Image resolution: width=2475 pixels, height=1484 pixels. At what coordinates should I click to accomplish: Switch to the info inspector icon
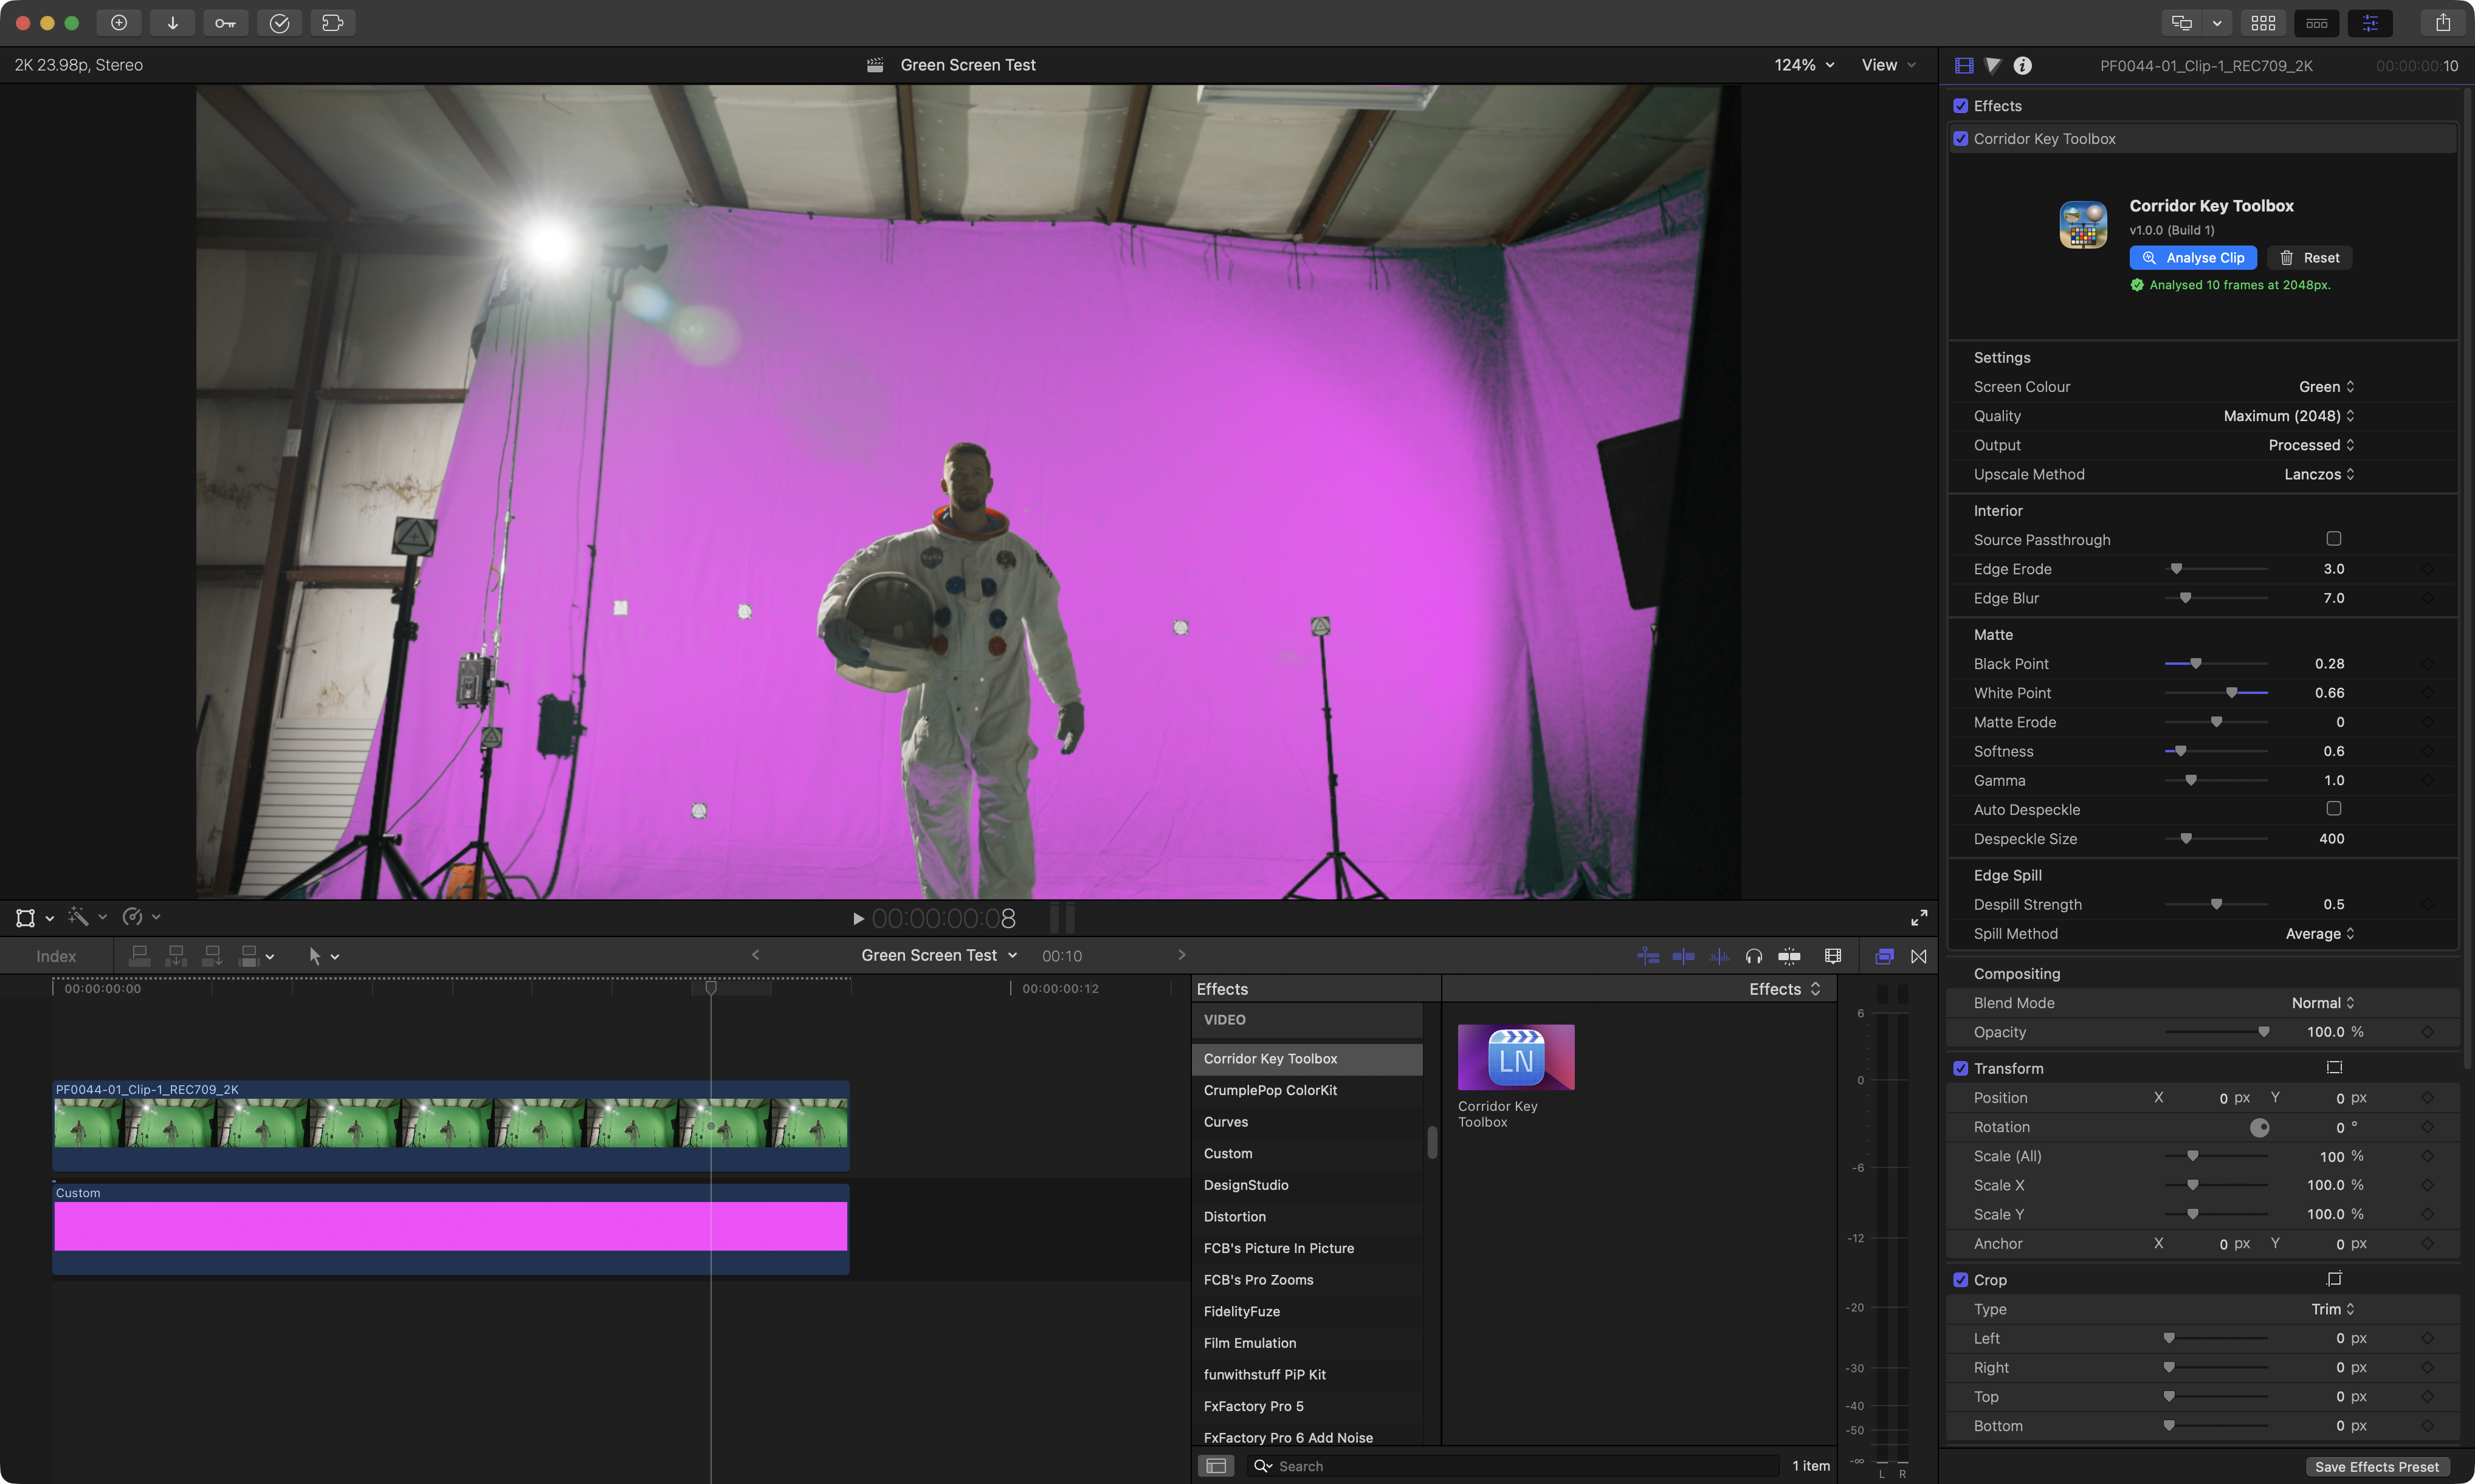(x=2022, y=65)
